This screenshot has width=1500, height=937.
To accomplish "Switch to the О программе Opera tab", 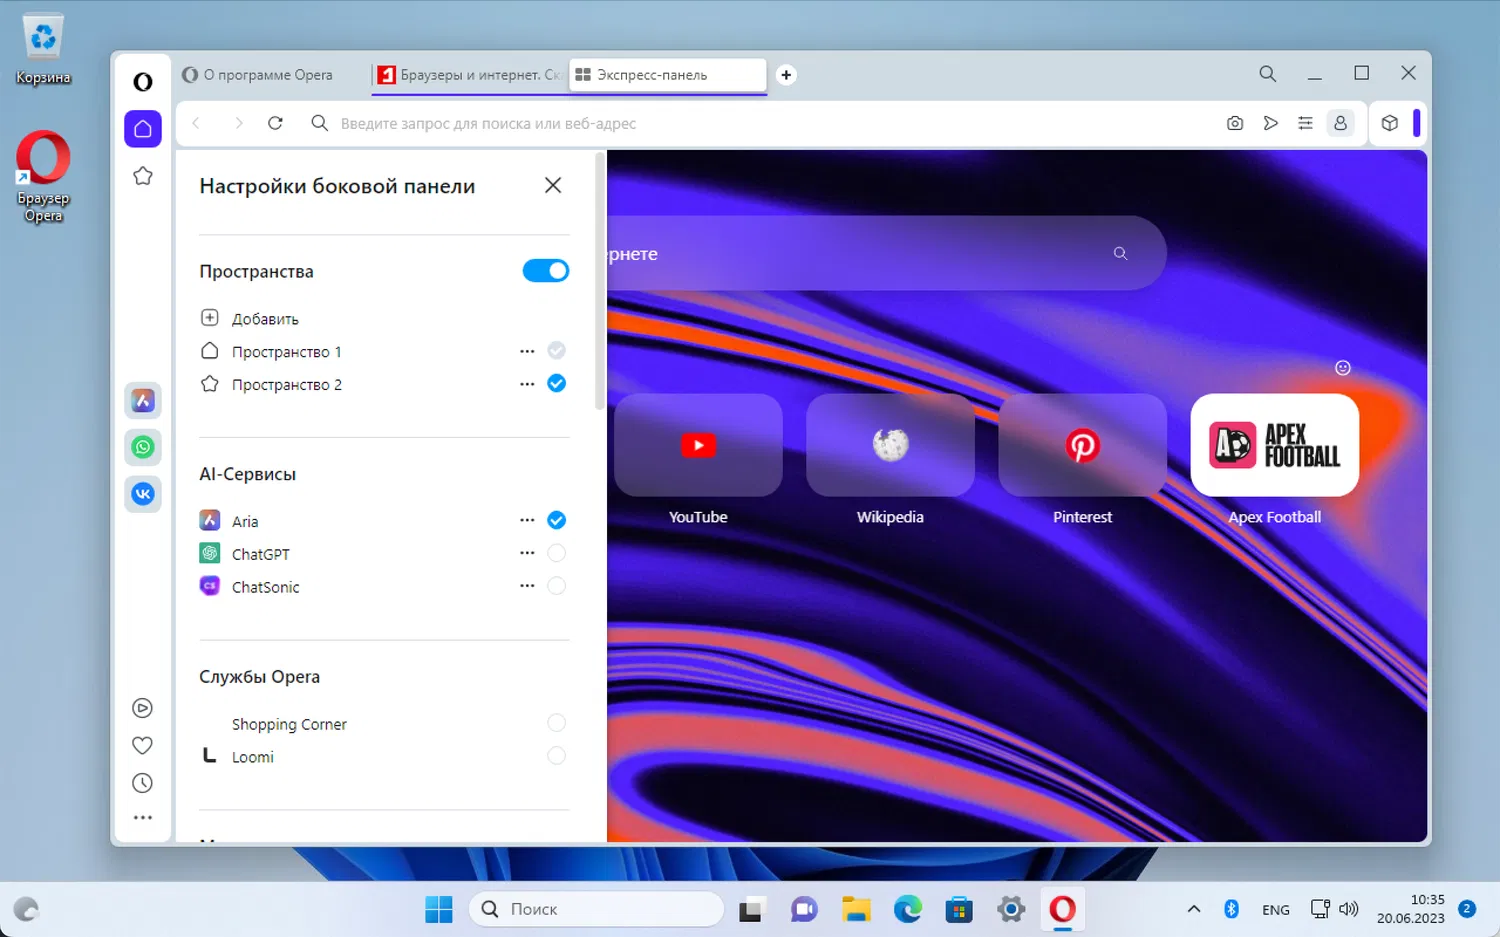I will tap(270, 75).
